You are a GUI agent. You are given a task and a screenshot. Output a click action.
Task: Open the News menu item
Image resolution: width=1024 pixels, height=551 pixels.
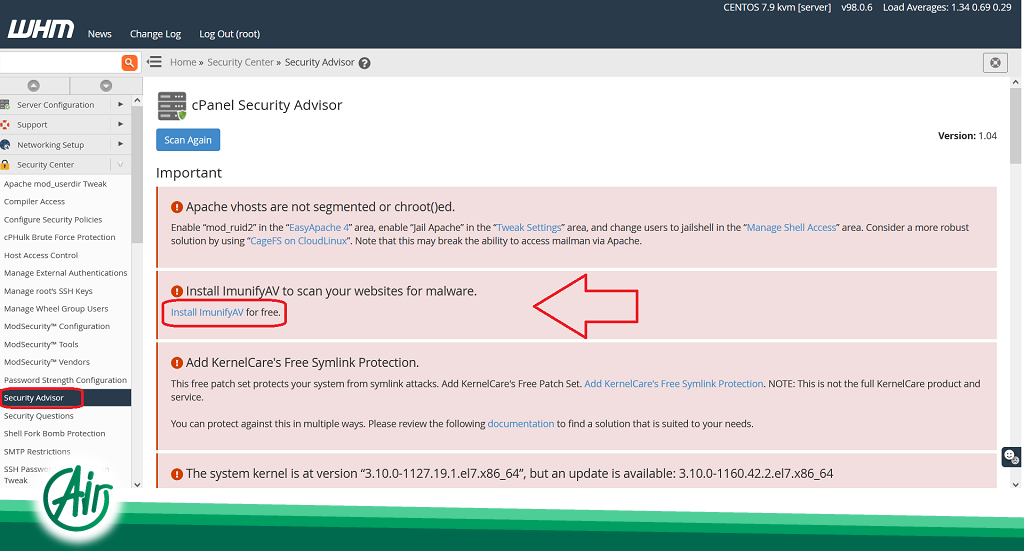[x=99, y=34]
